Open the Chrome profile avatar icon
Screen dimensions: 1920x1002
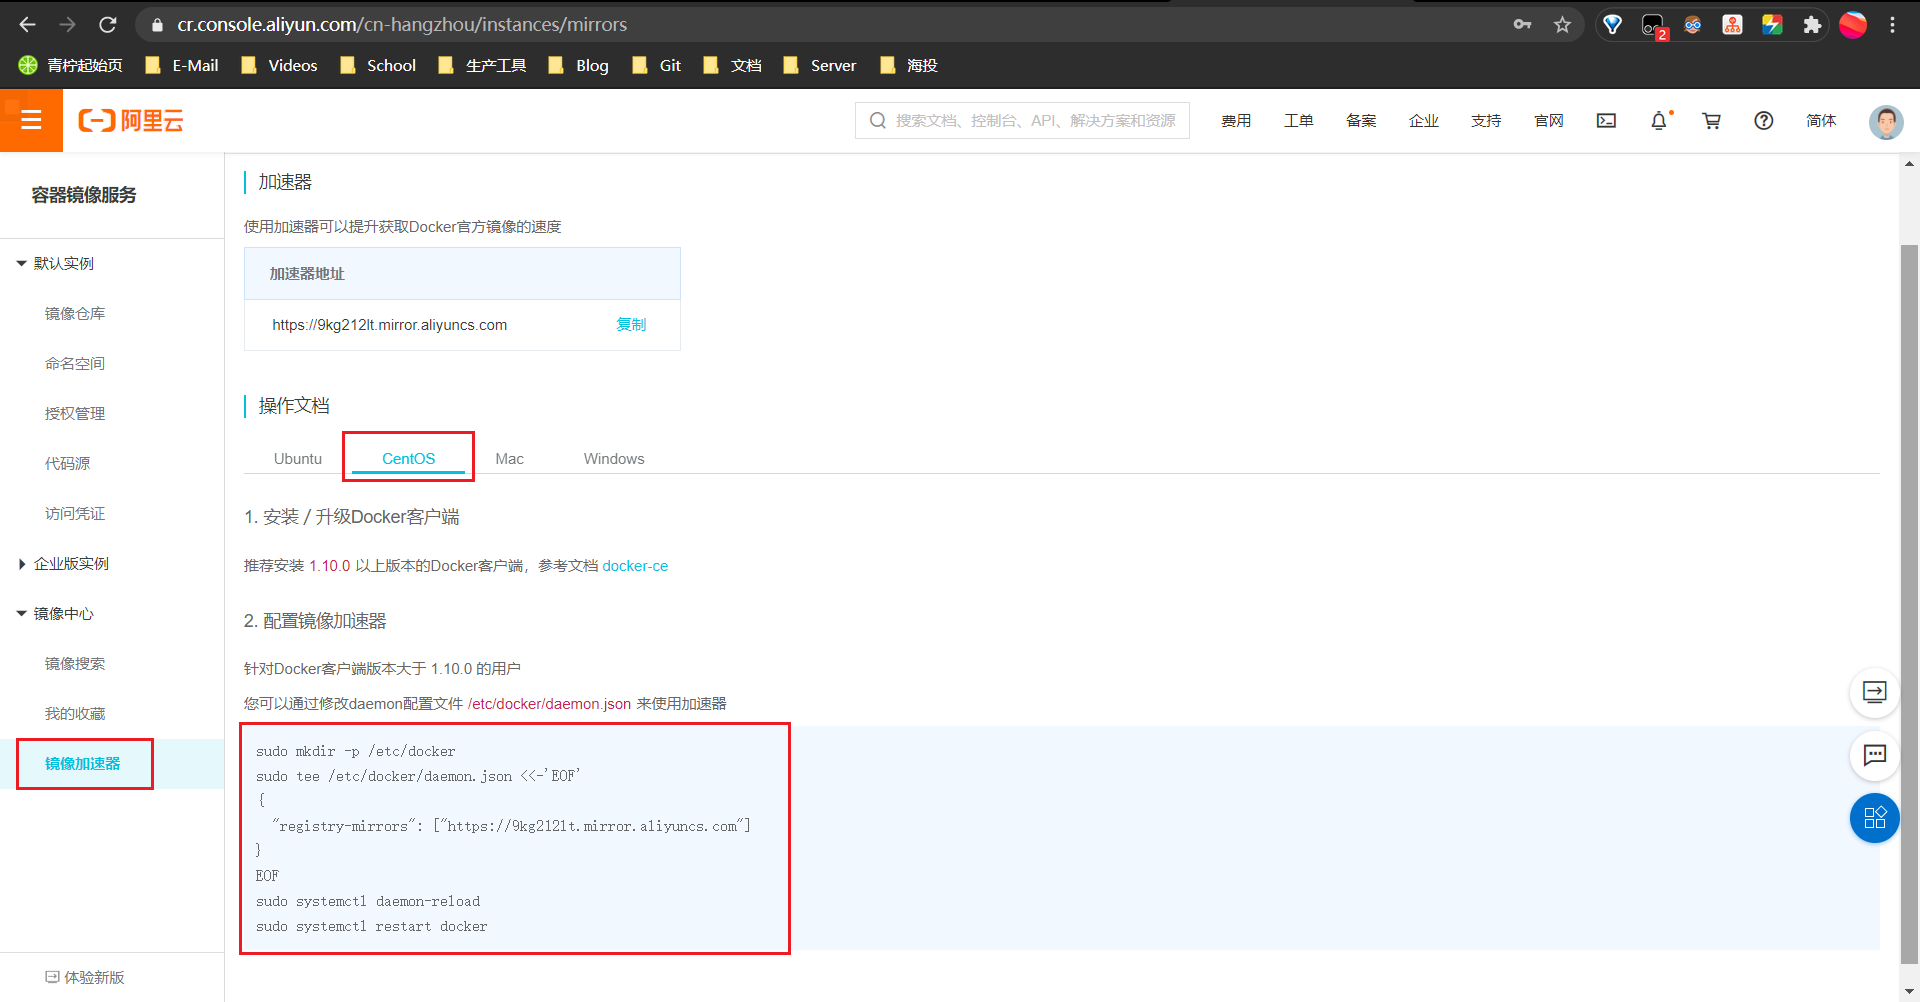coord(1853,24)
